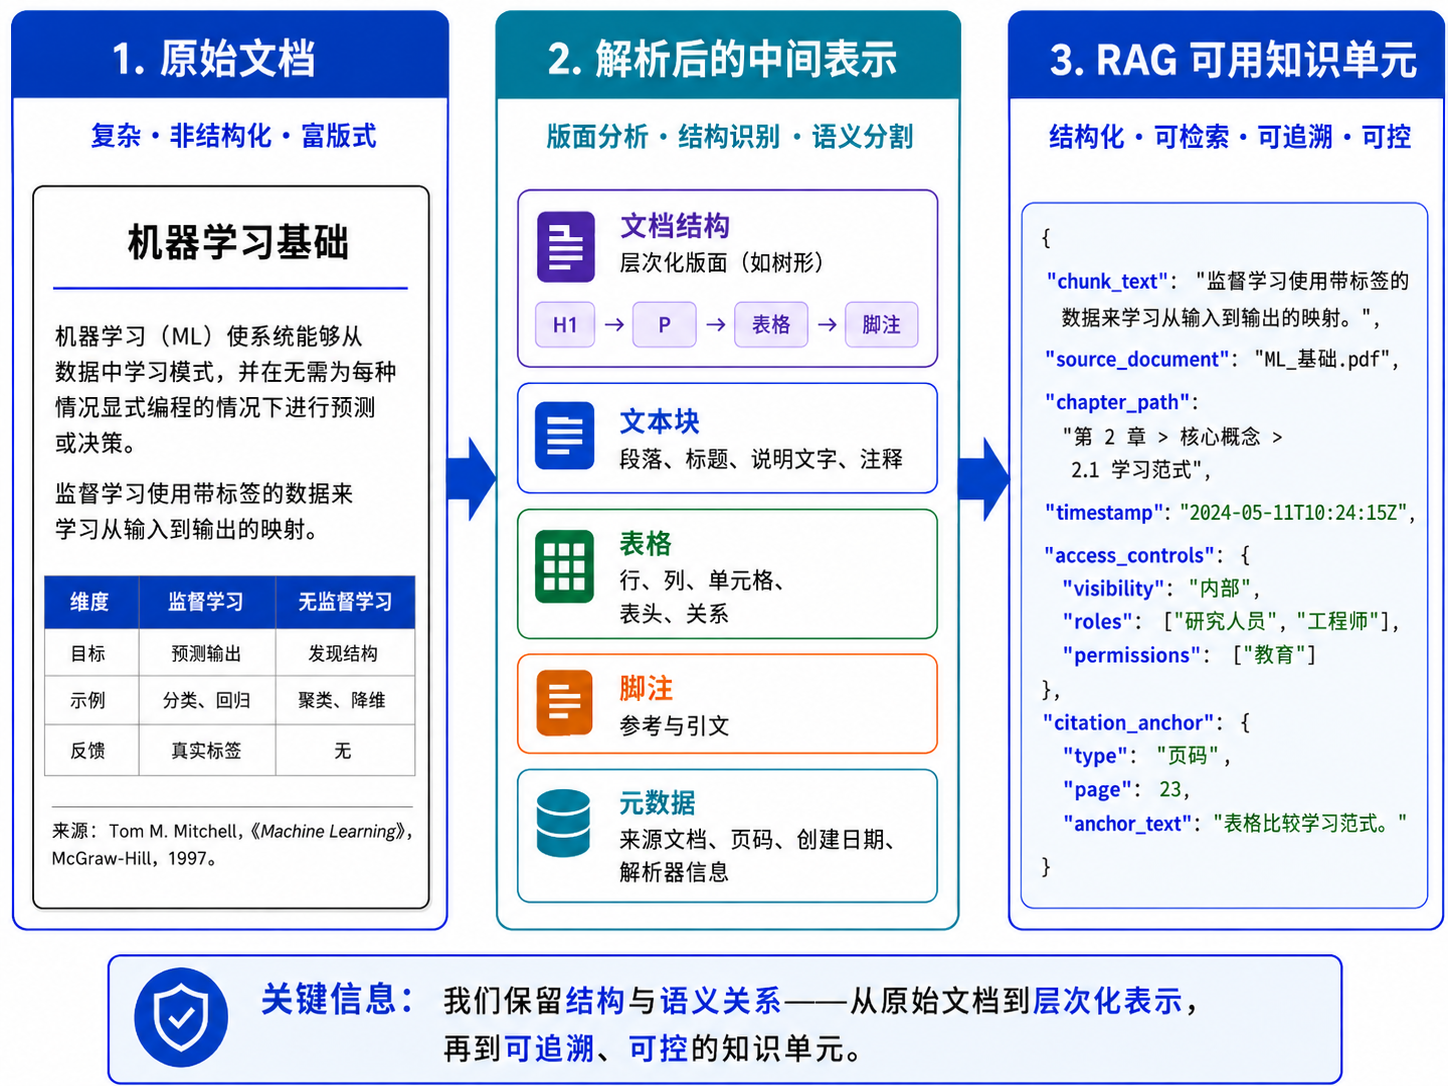1448x1086 pixels.
Task: Click the 发现结构 table cell
Action: click(345, 653)
